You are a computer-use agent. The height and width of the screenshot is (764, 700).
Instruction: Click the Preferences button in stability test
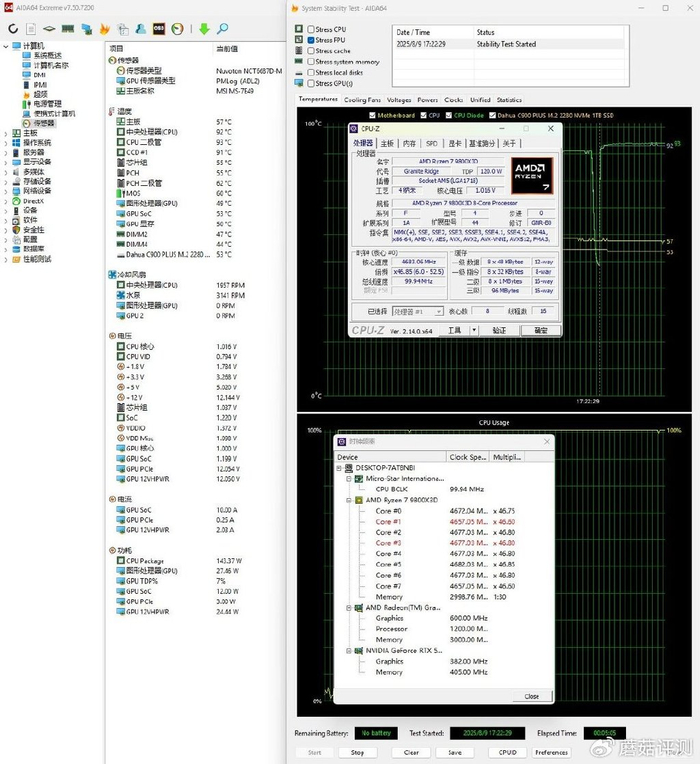pos(551,752)
